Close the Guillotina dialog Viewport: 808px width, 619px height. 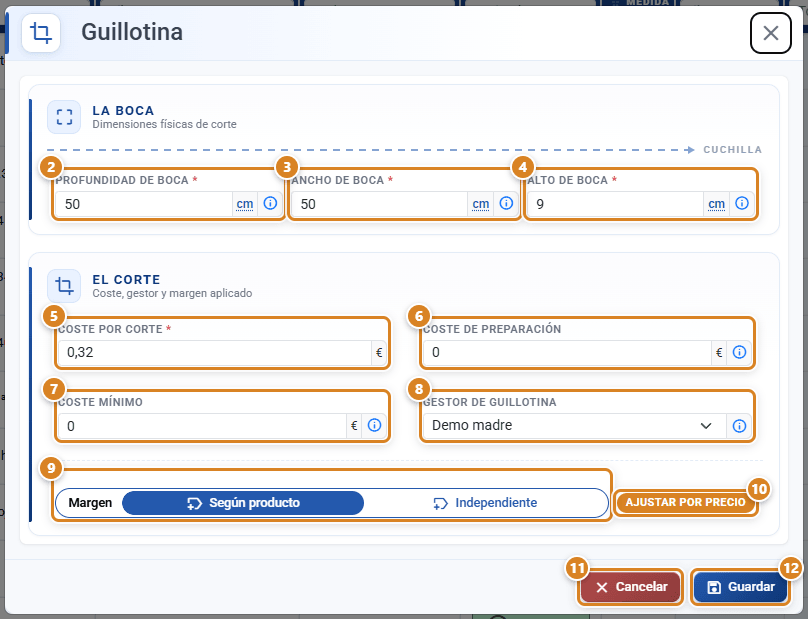[770, 33]
